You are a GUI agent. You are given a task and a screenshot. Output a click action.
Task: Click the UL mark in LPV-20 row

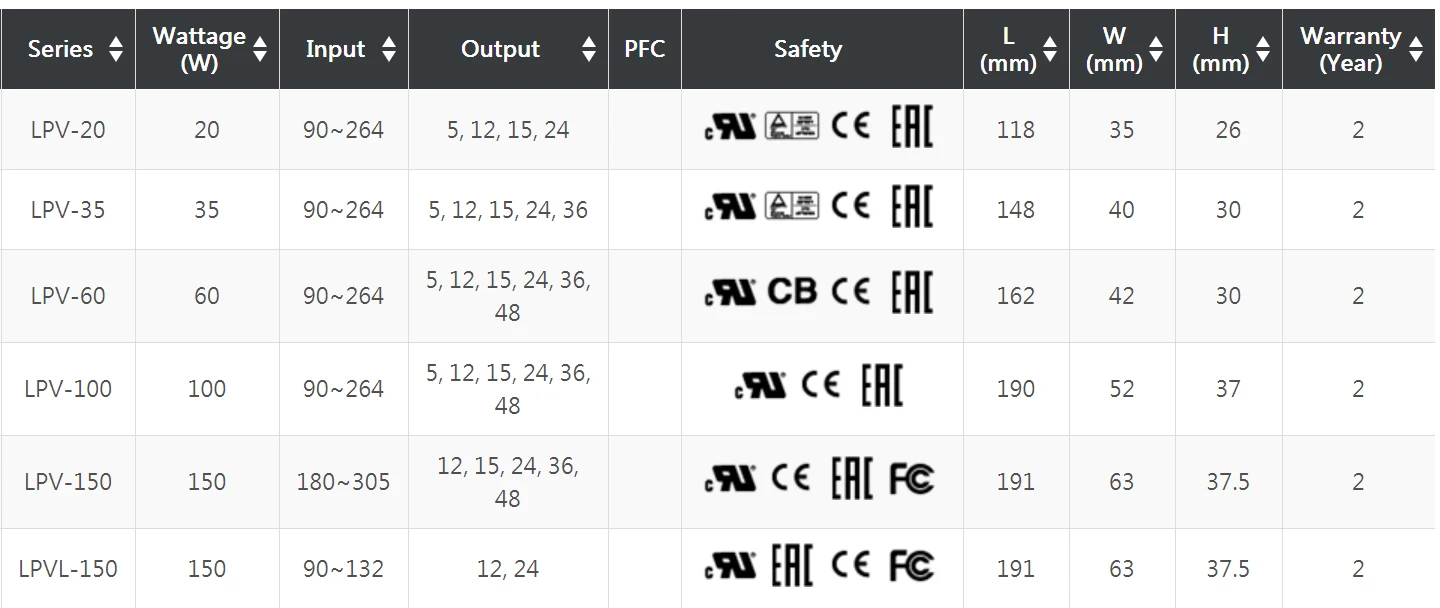click(x=731, y=127)
